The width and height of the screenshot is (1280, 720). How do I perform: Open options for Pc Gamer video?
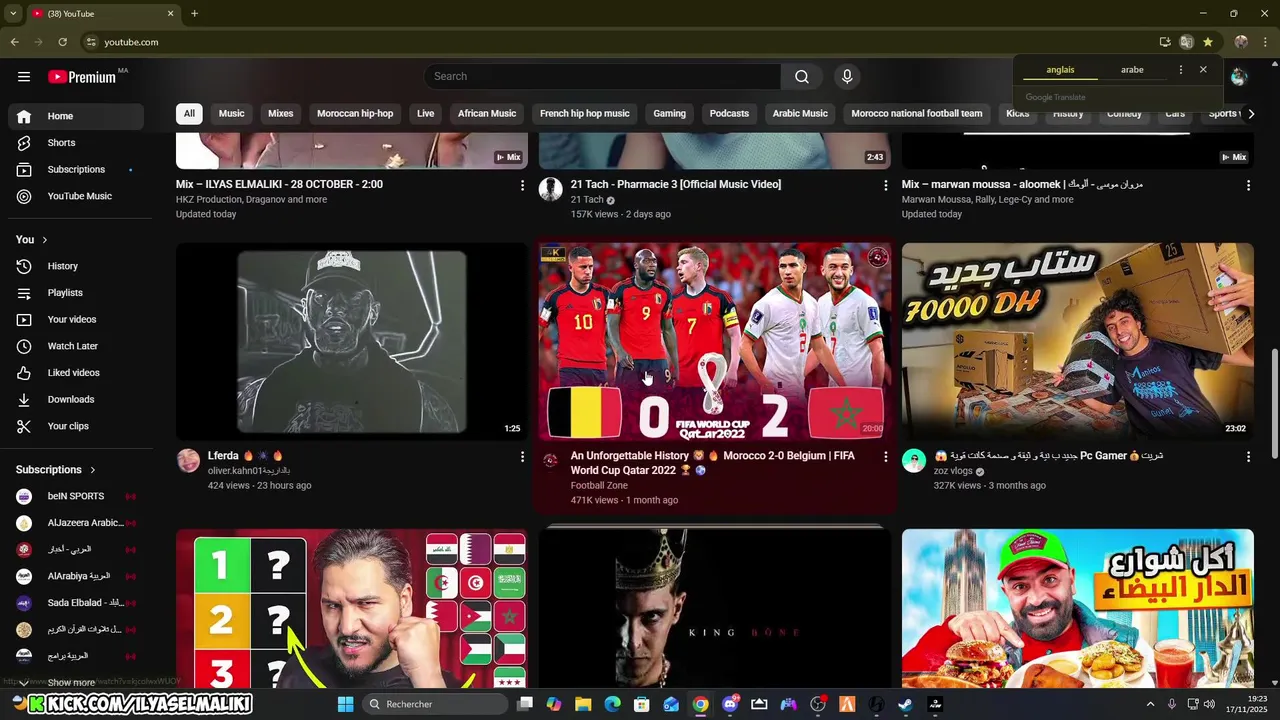1248,457
